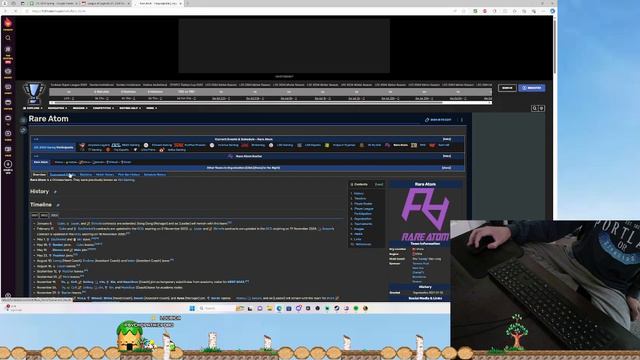640x360 pixels.
Task: Click the edit pencil next to History heading
Action: [x=55, y=192]
